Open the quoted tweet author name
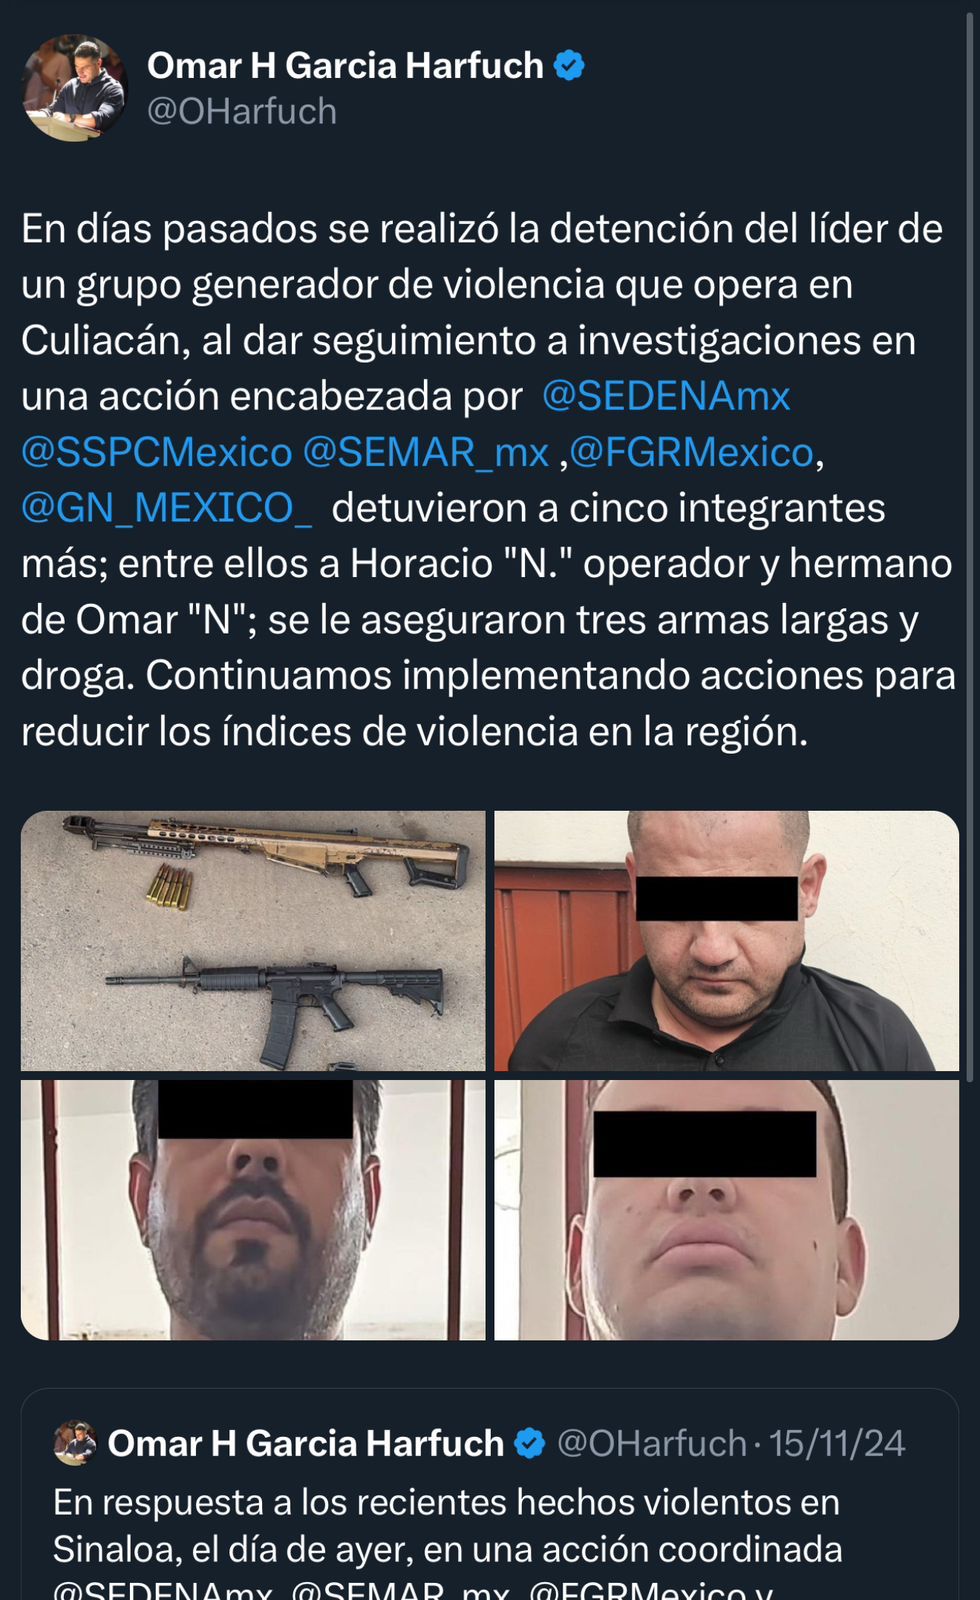The height and width of the screenshot is (1600, 980). pos(306,1443)
